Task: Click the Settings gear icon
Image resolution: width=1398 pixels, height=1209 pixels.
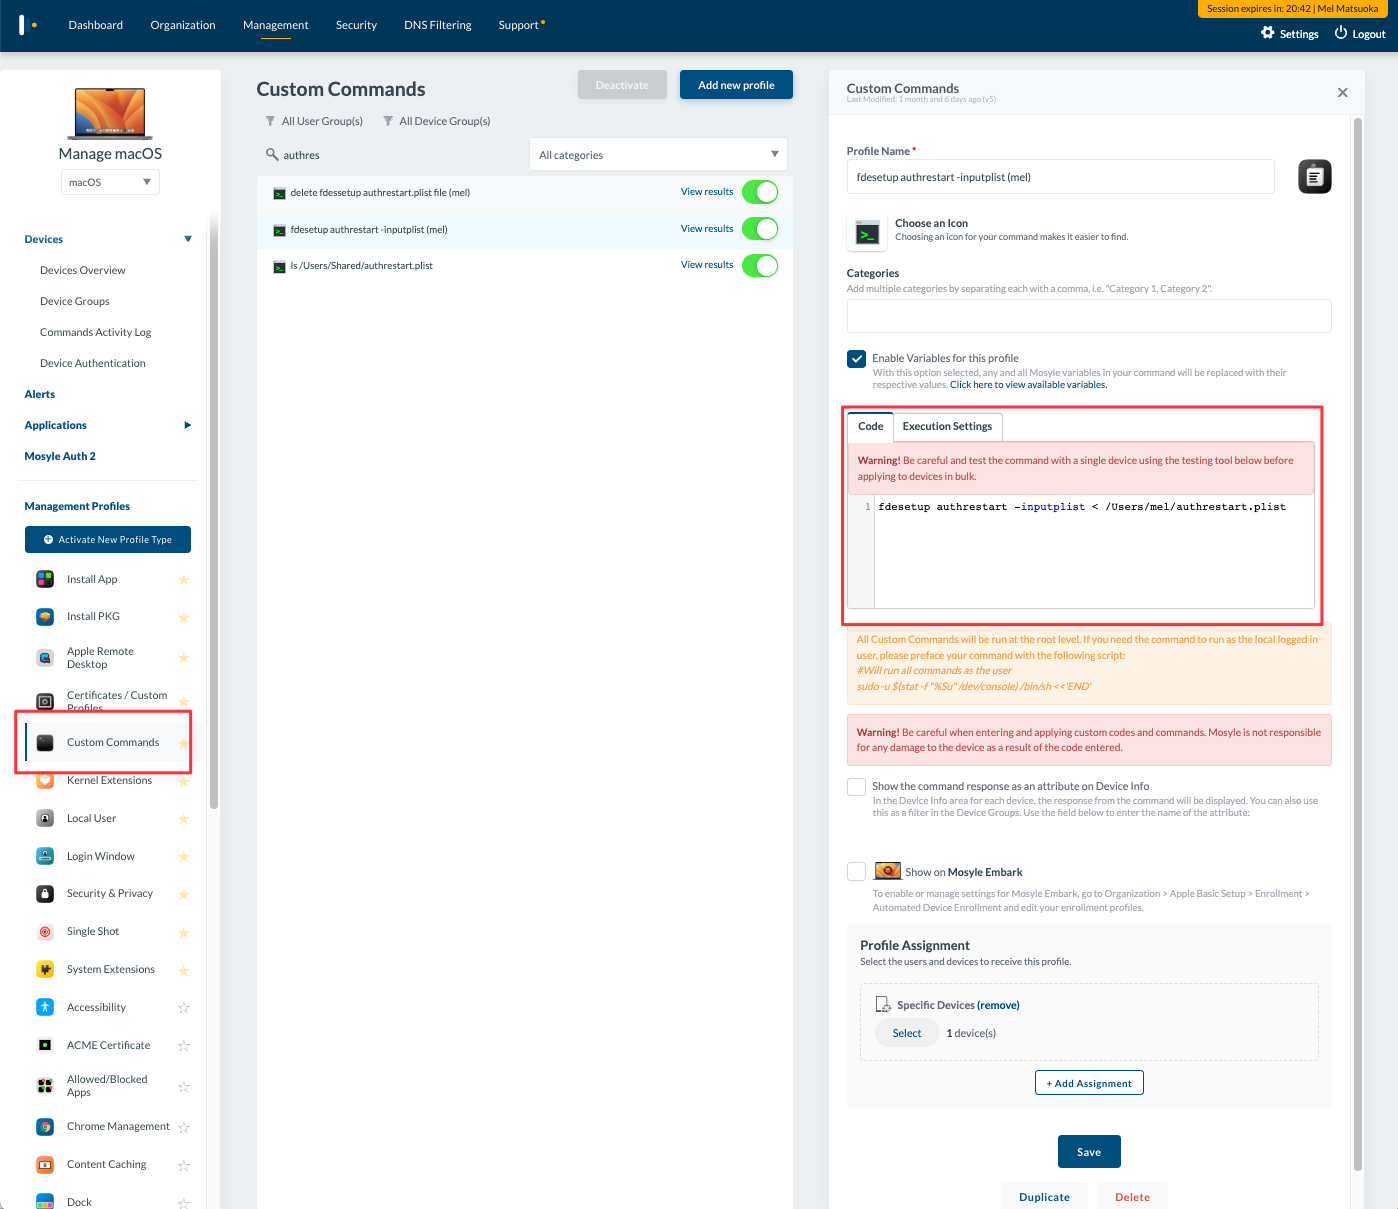Action: (x=1268, y=33)
